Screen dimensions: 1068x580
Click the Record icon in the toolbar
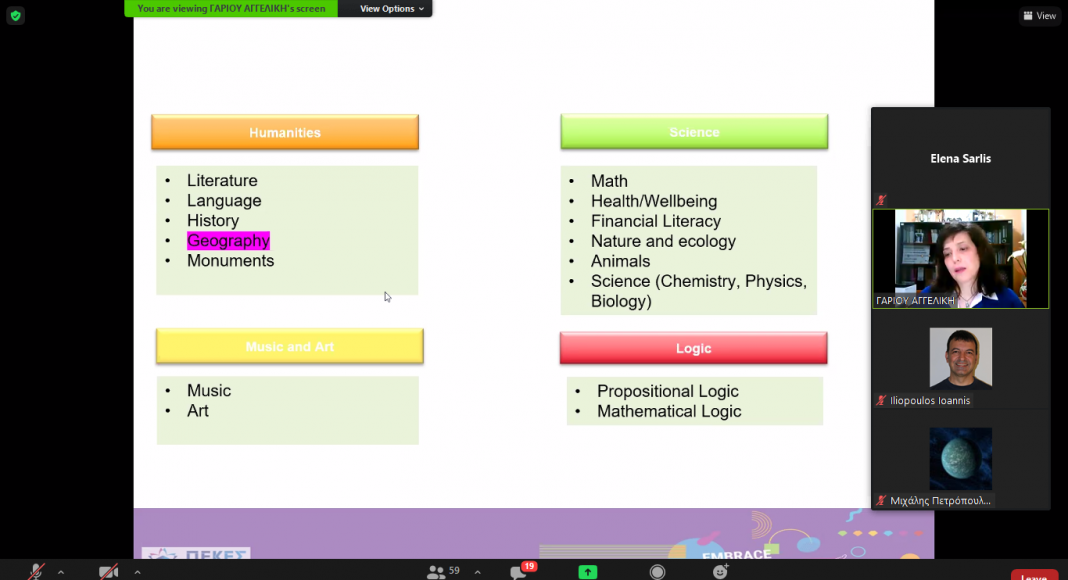point(657,572)
